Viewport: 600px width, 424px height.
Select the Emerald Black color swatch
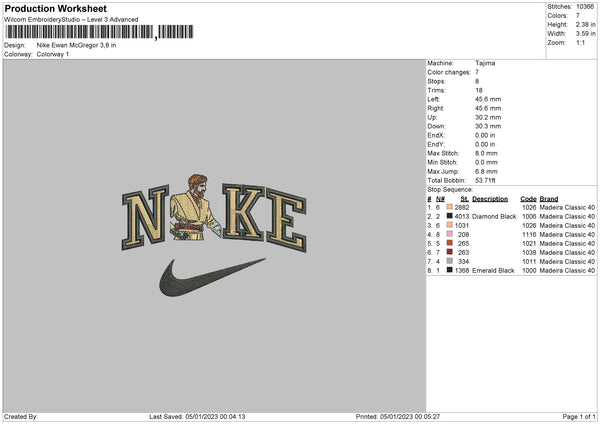pos(450,270)
